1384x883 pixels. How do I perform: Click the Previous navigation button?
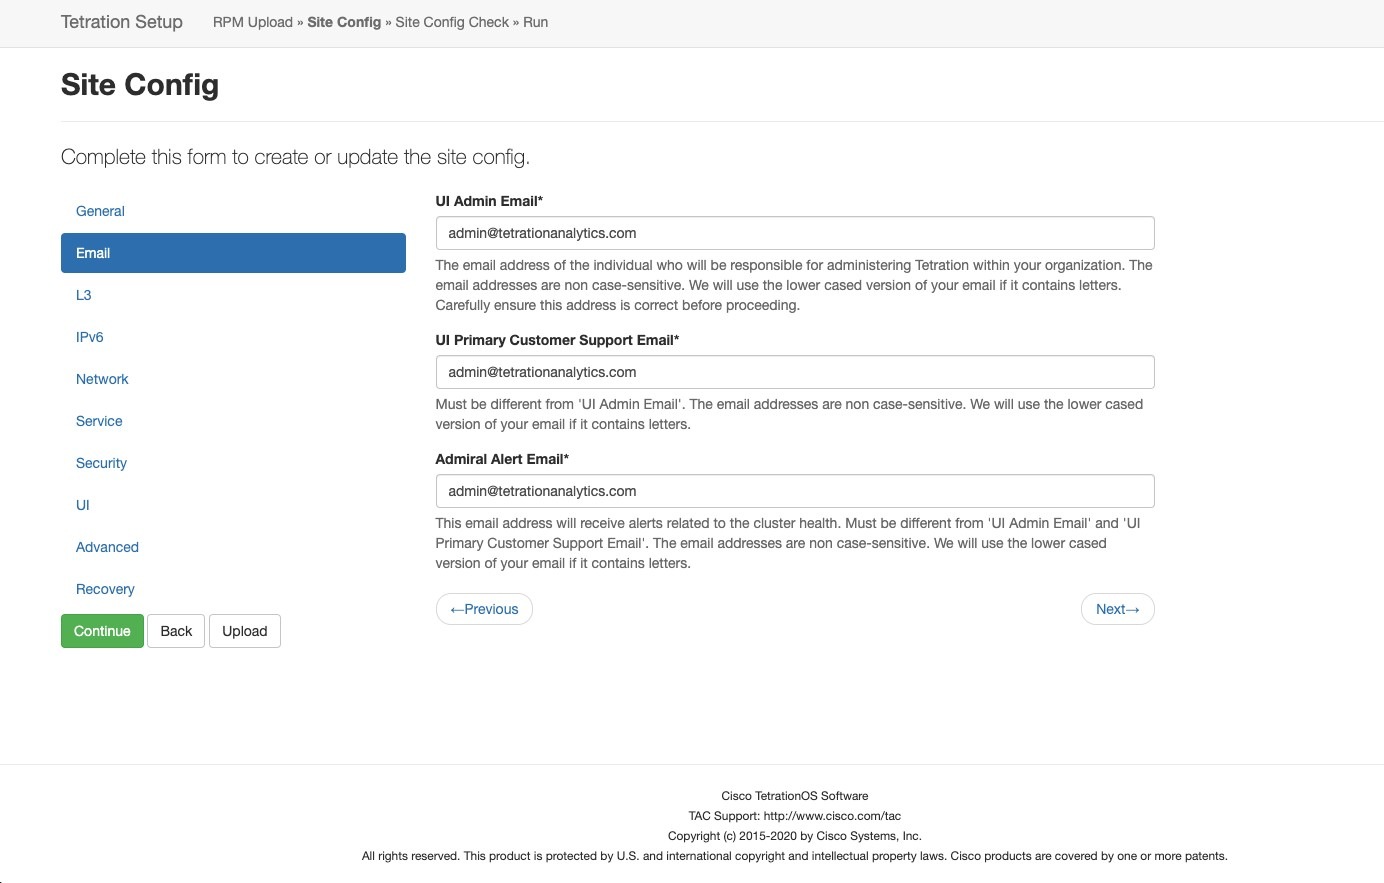[x=484, y=609]
